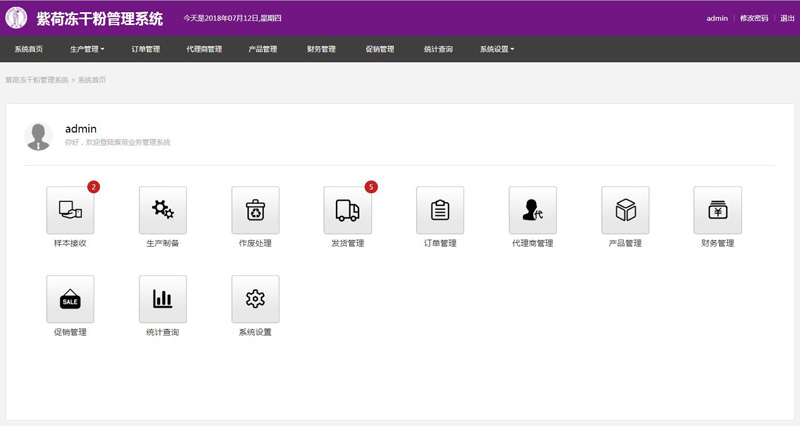Open the 样本接收 computer icon
Viewport: 800px width, 426px height.
[70, 210]
